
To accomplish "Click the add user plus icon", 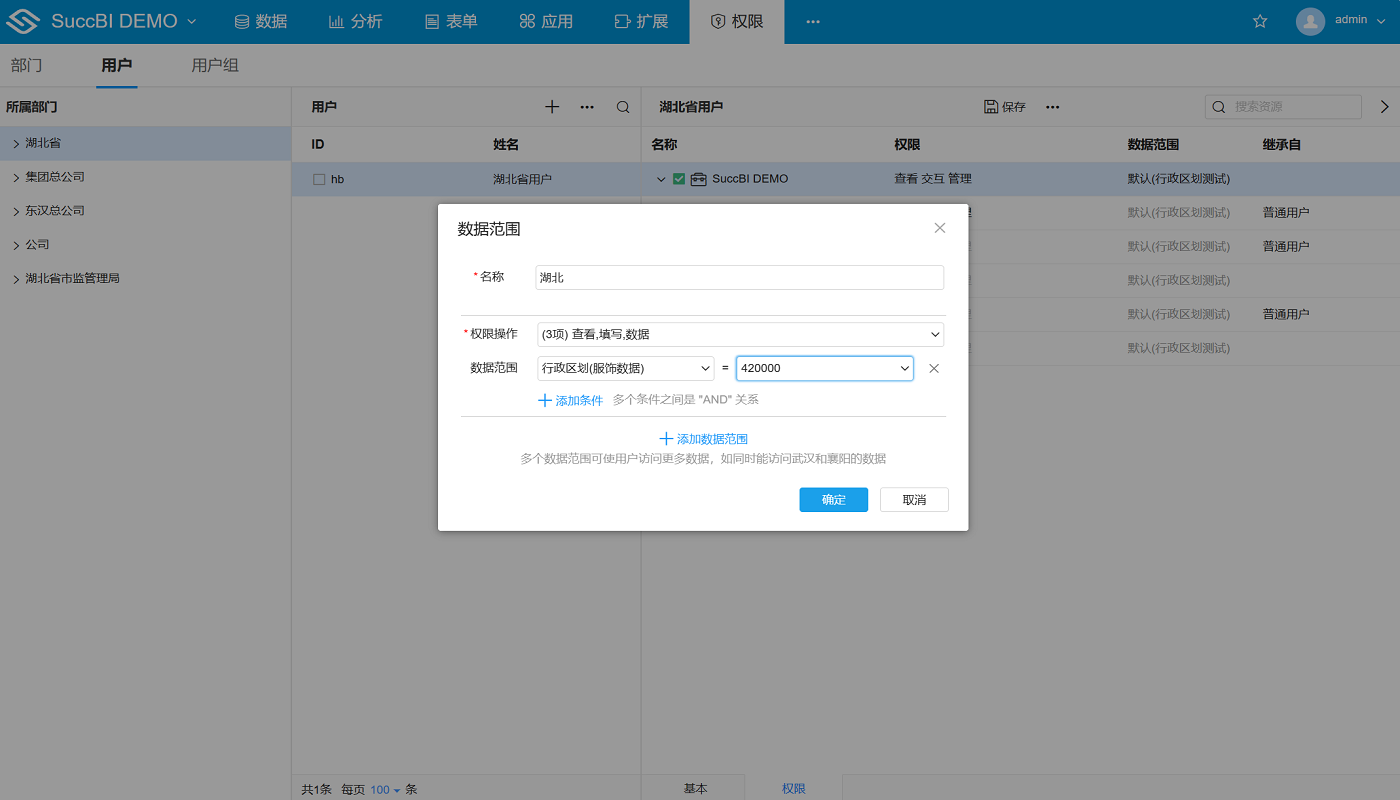I will tap(552, 107).
